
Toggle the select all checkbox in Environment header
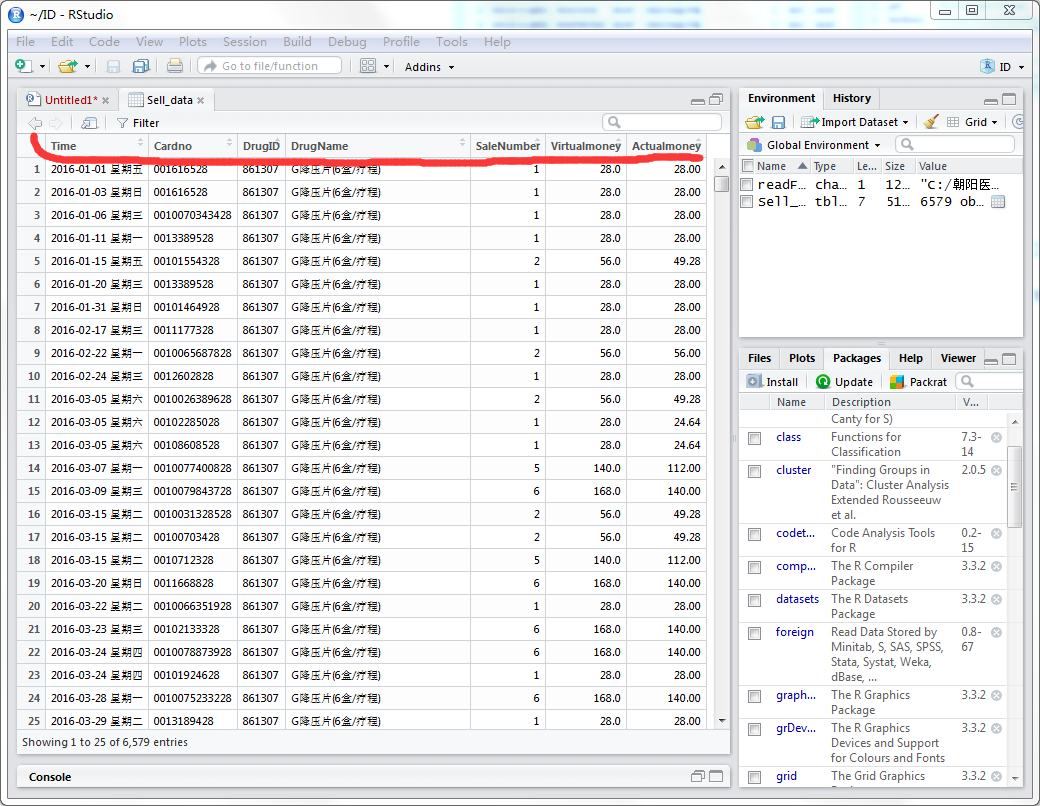pyautogui.click(x=748, y=166)
